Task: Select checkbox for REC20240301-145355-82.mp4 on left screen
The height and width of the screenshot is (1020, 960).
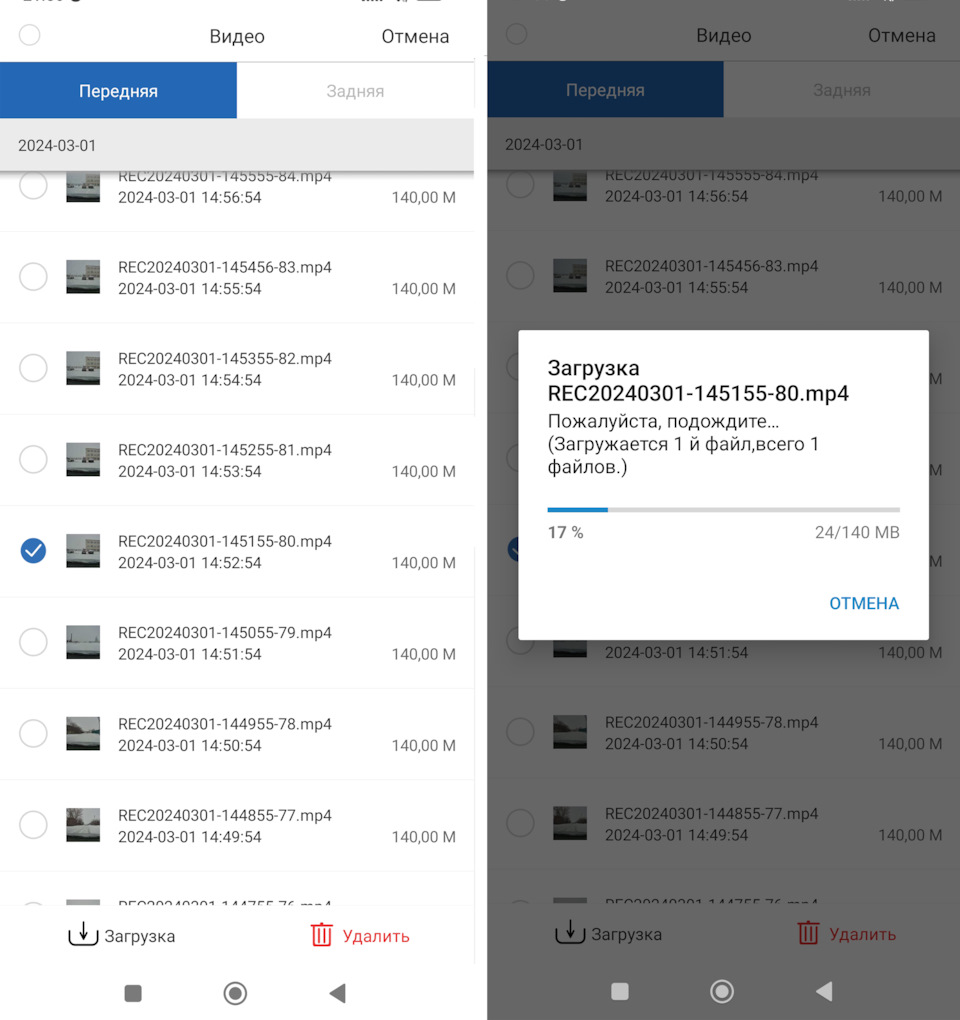Action: point(33,368)
